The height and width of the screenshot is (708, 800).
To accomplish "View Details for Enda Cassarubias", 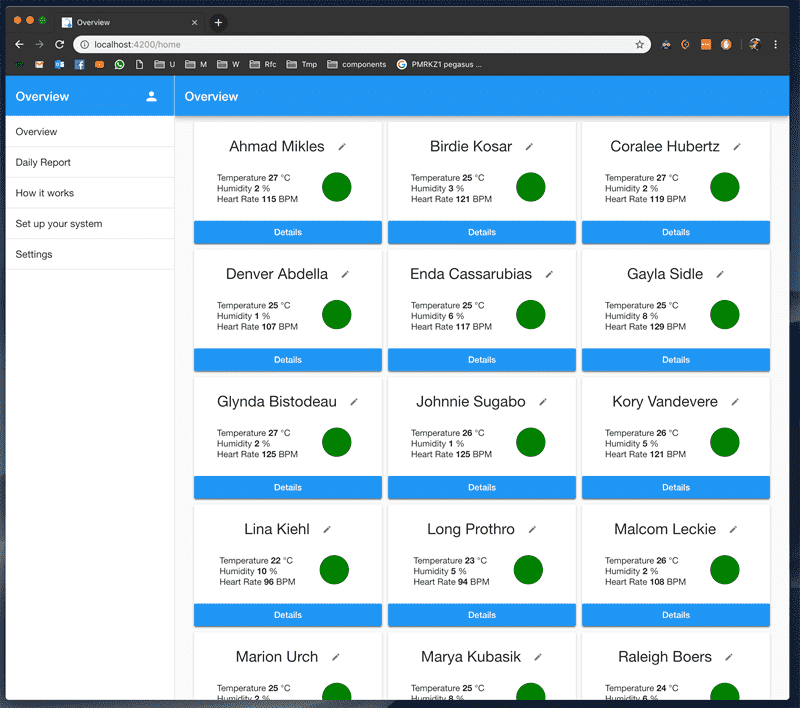I will click(x=482, y=360).
